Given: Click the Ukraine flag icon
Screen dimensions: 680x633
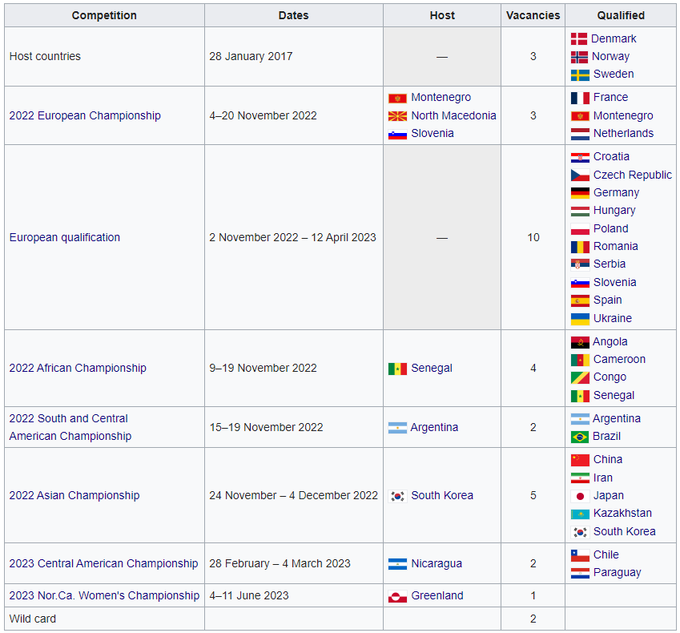Looking at the screenshot, I should (580, 319).
